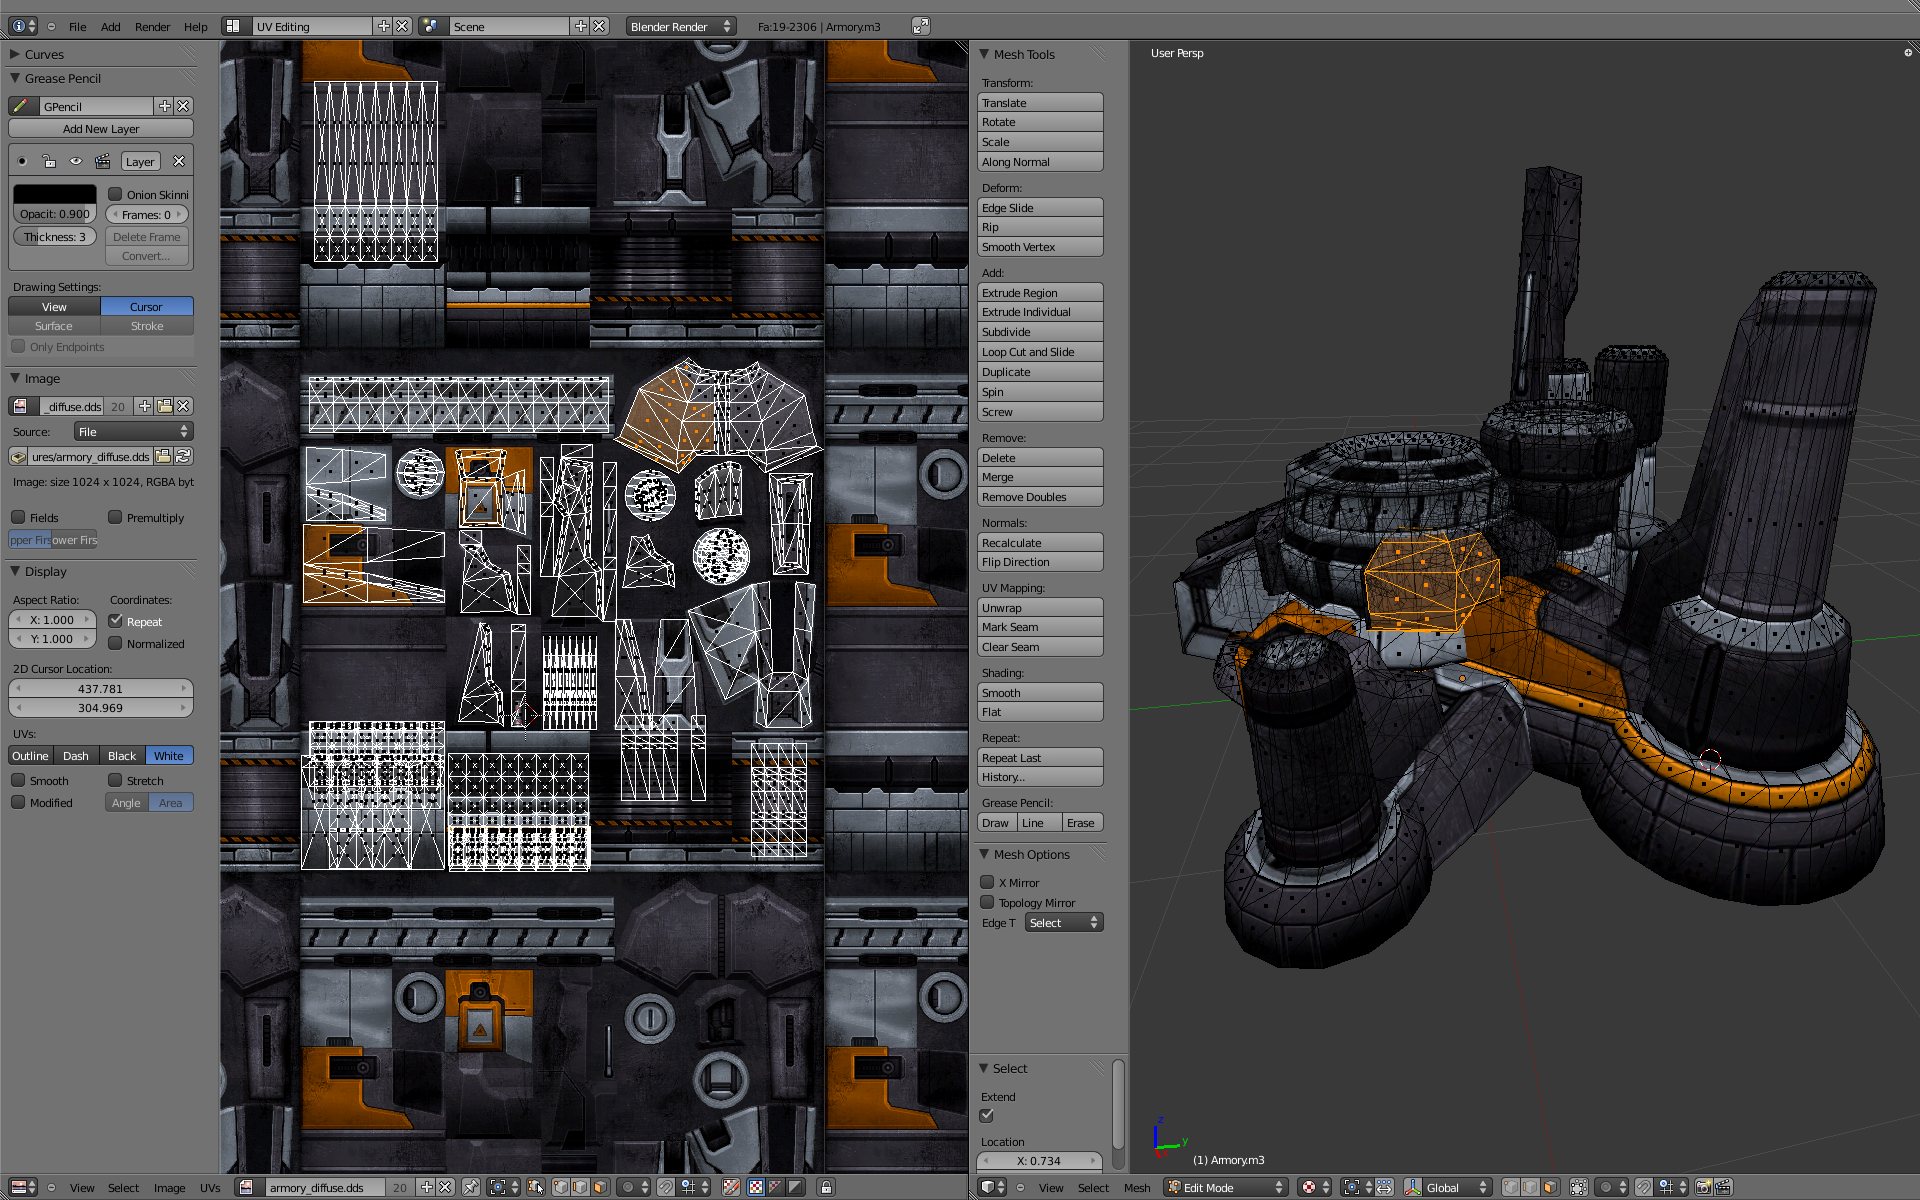Open the Mesh menu in the 3D viewport

[1137, 1188]
